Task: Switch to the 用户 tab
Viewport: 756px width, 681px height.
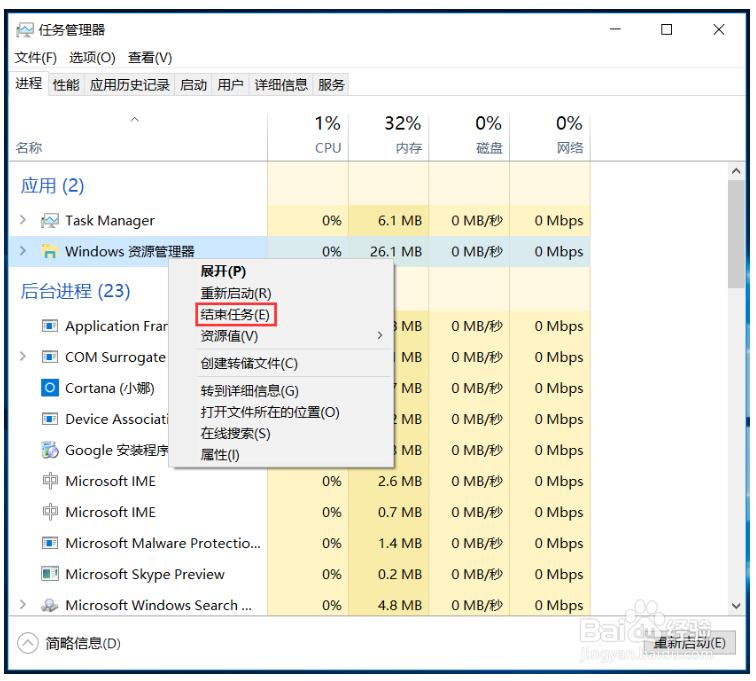Action: point(230,85)
